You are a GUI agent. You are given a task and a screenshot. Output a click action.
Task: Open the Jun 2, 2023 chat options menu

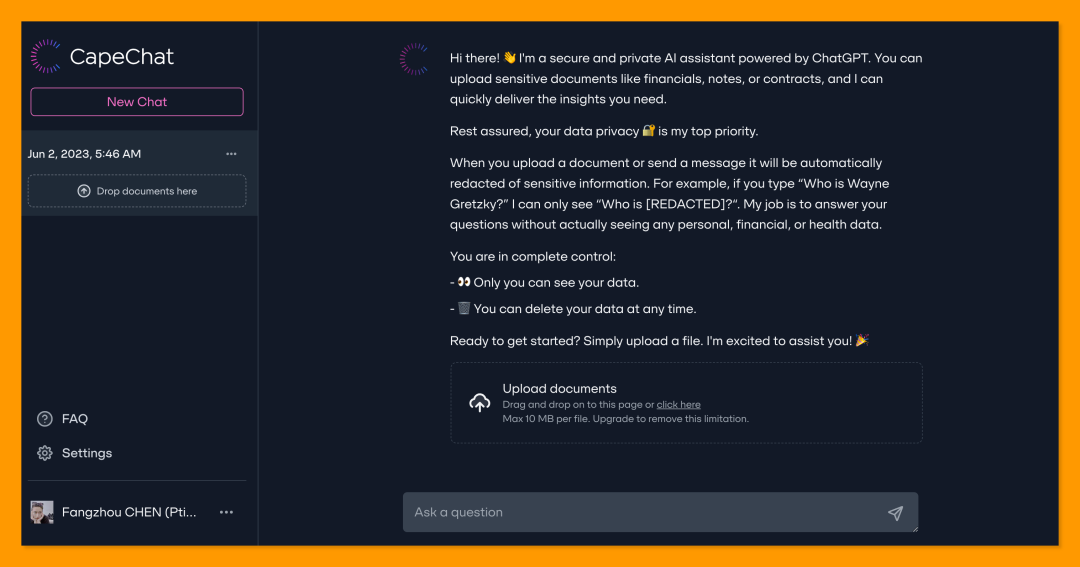[x=231, y=154]
